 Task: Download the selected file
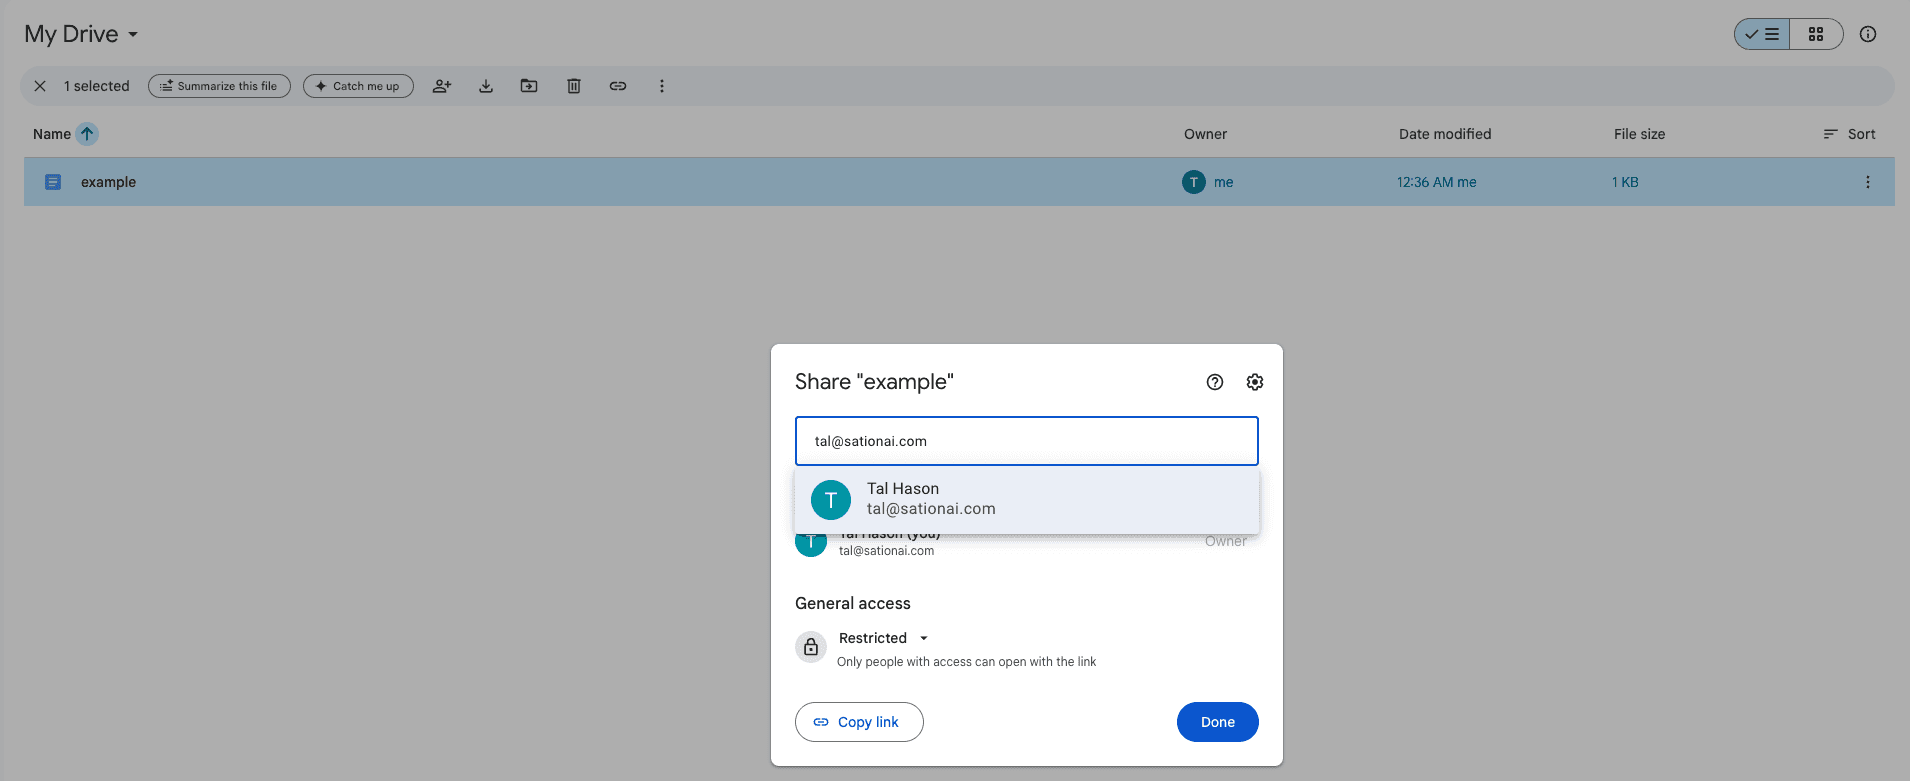[x=485, y=86]
